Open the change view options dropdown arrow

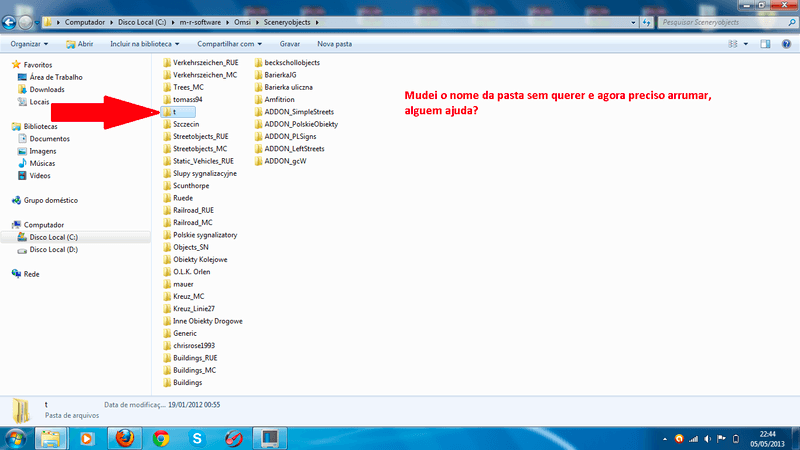(x=746, y=44)
